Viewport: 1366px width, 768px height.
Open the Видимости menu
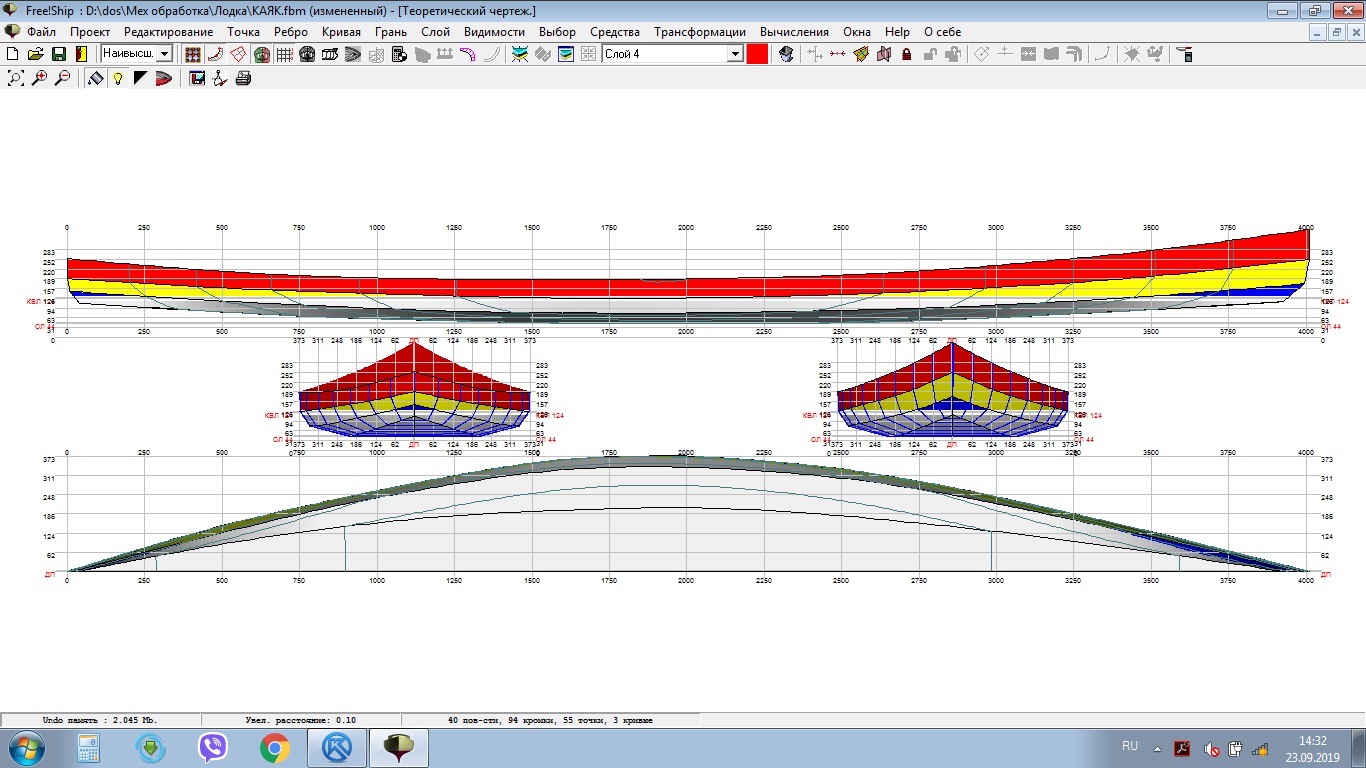pos(494,32)
